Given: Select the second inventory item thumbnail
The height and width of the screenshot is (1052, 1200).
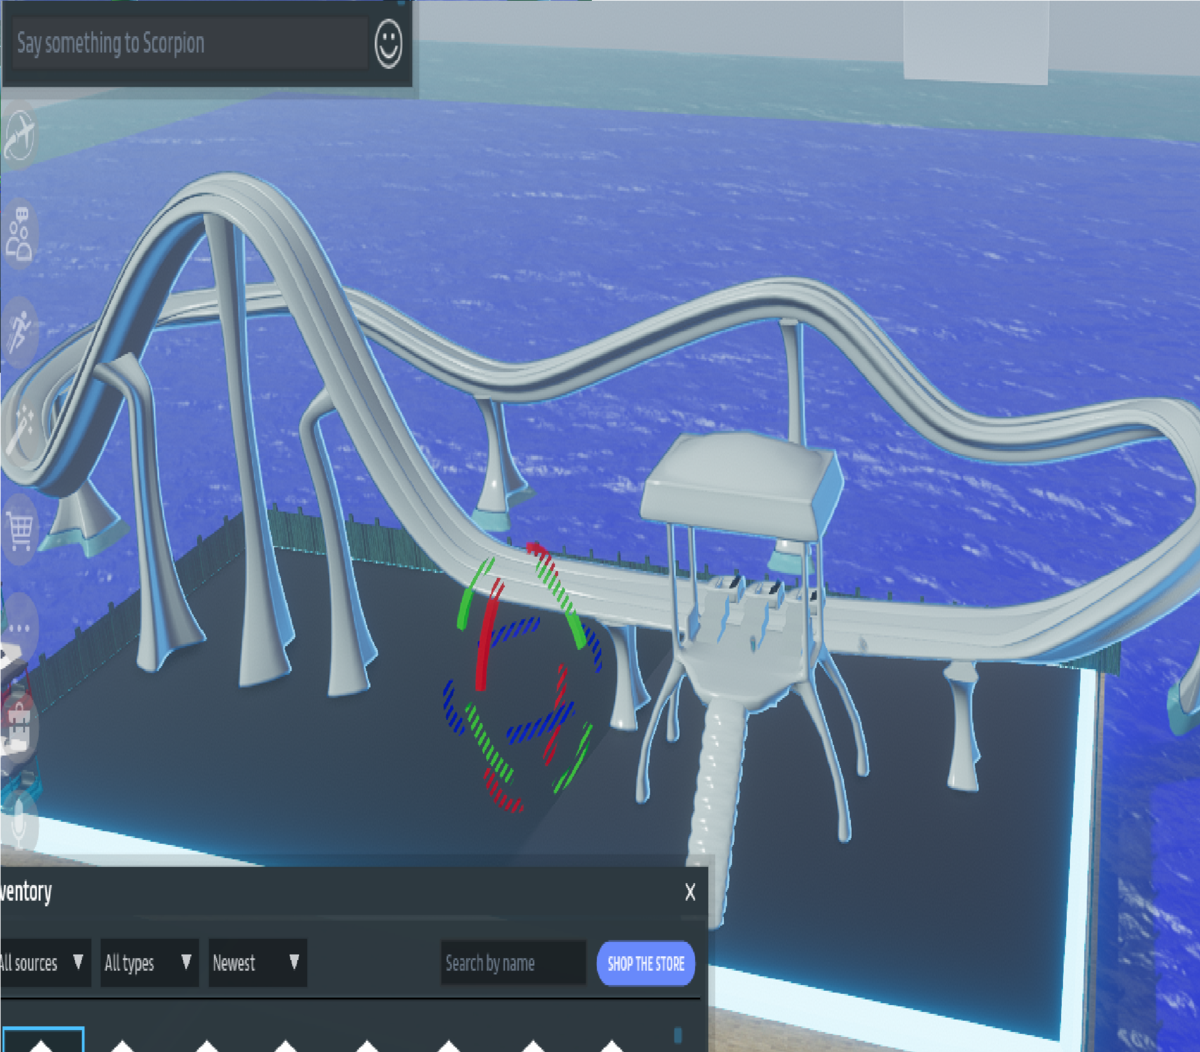Looking at the screenshot, I should pos(123,1043).
